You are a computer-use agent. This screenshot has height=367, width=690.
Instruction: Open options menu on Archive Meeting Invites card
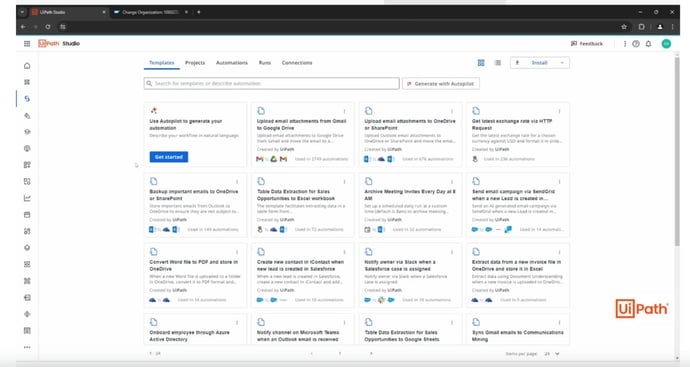click(x=452, y=182)
